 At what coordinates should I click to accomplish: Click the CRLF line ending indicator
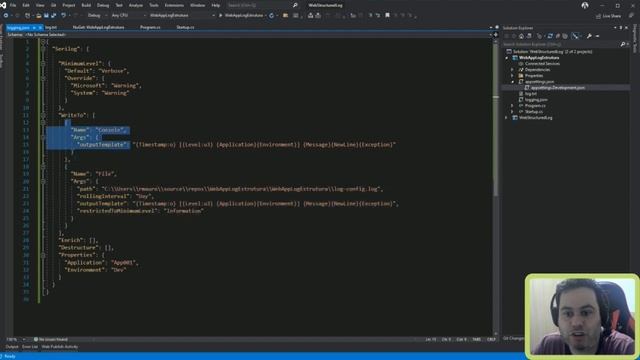coord(491,340)
